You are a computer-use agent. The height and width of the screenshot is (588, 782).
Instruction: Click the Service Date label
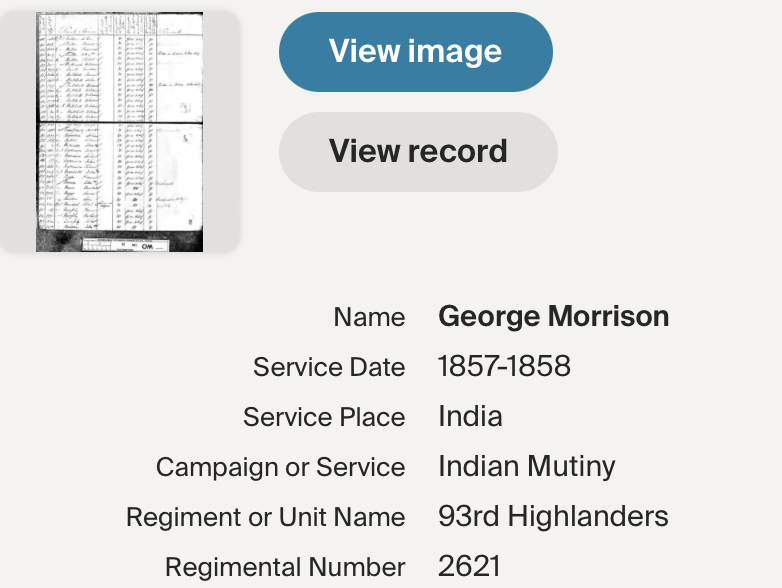(x=329, y=368)
